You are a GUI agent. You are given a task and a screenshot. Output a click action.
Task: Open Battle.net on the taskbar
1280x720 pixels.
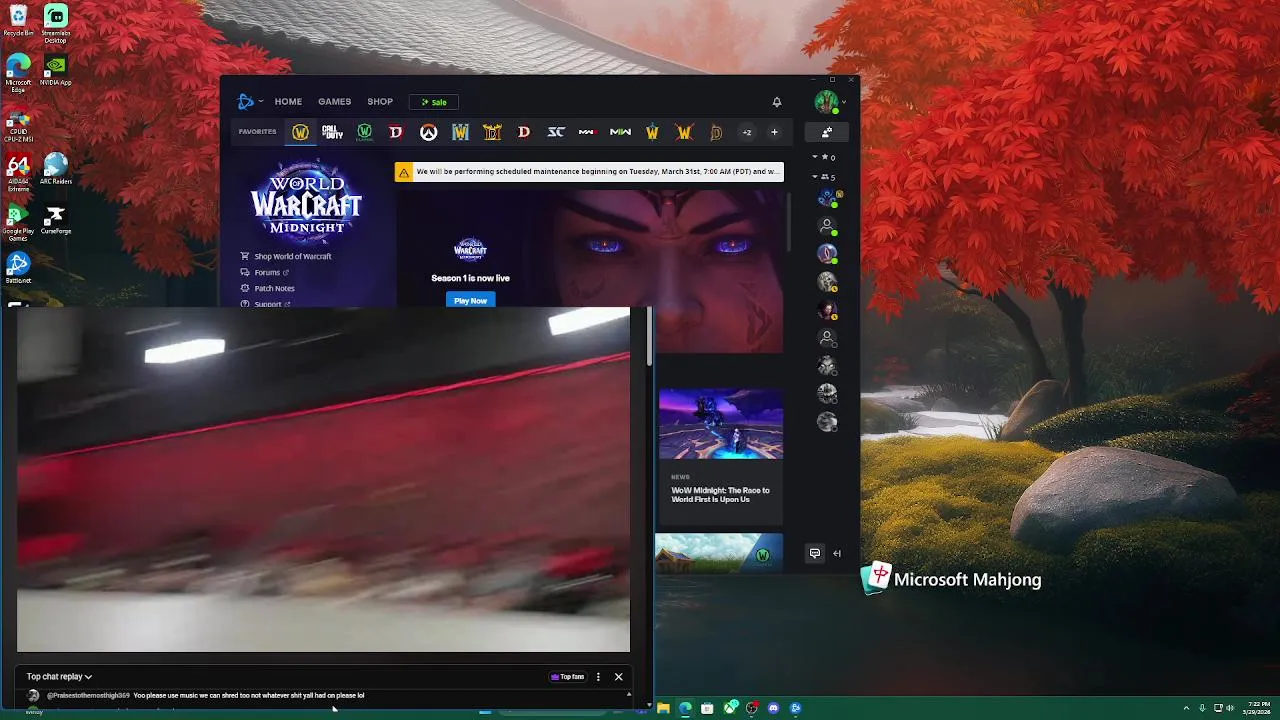(x=795, y=708)
